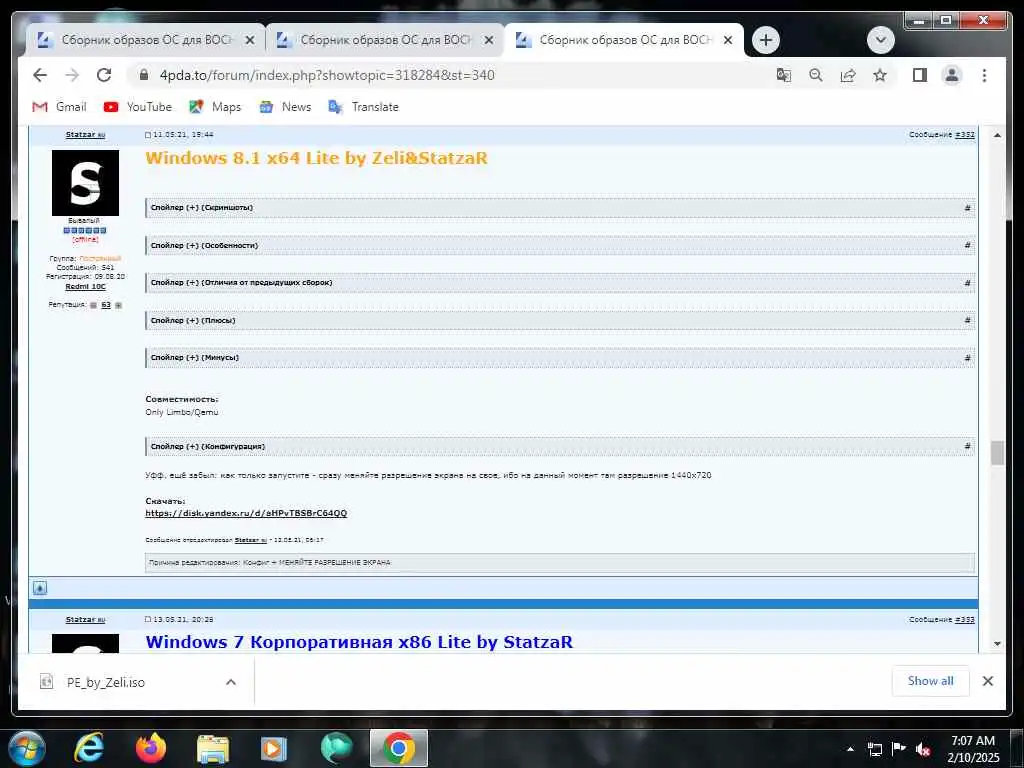Click the muted volume tray icon

click(923, 749)
